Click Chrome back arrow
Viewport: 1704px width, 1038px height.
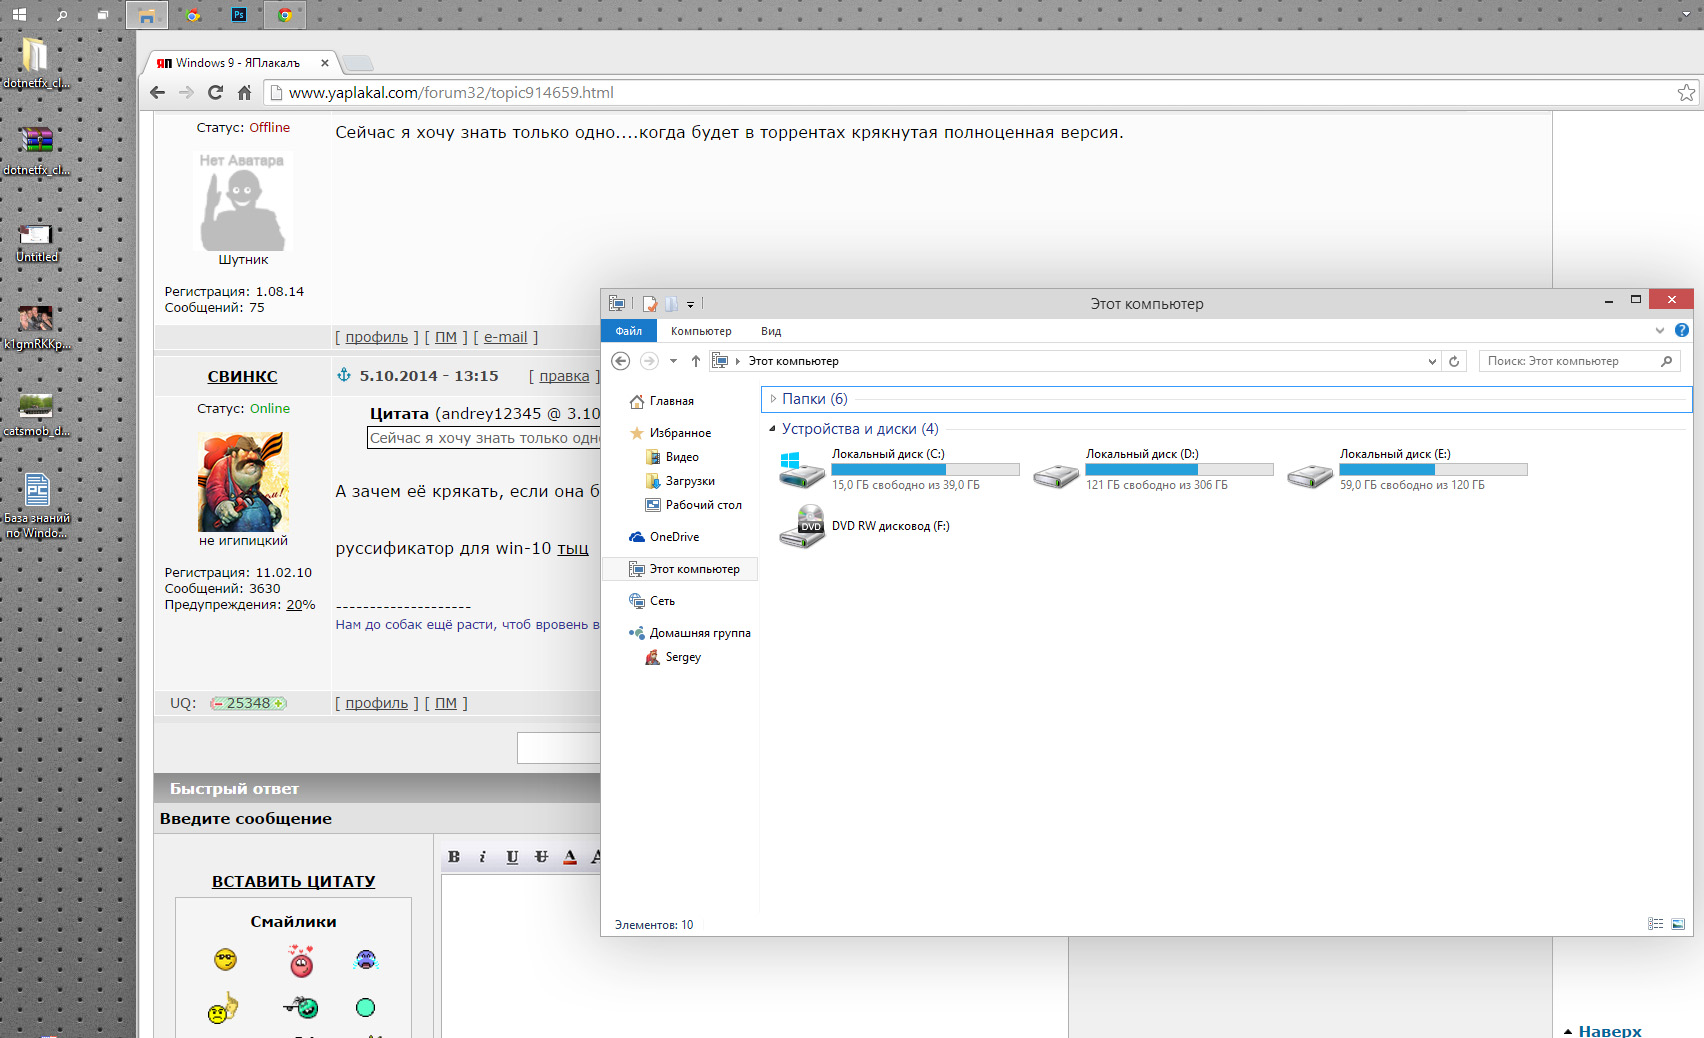pyautogui.click(x=157, y=92)
